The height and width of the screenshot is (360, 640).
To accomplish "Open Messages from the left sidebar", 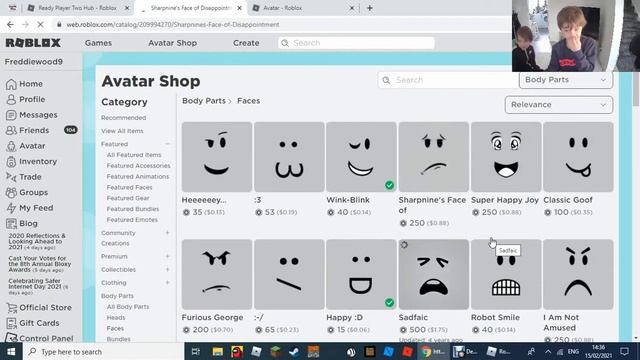I will tap(31, 115).
